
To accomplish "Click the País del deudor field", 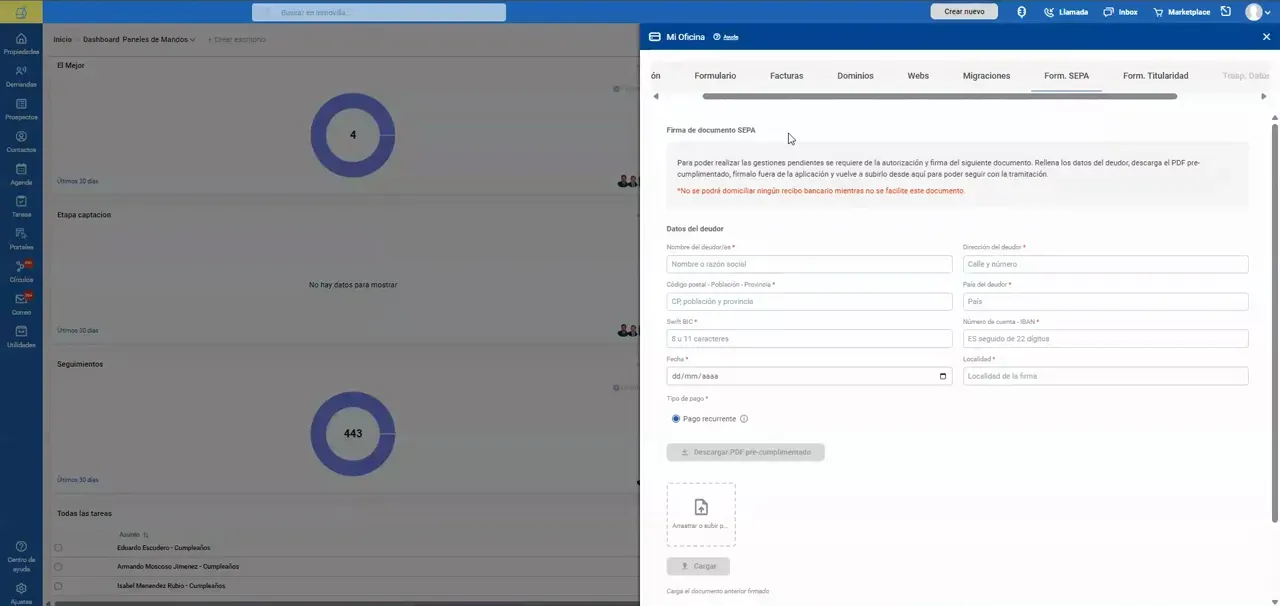I will (1105, 301).
